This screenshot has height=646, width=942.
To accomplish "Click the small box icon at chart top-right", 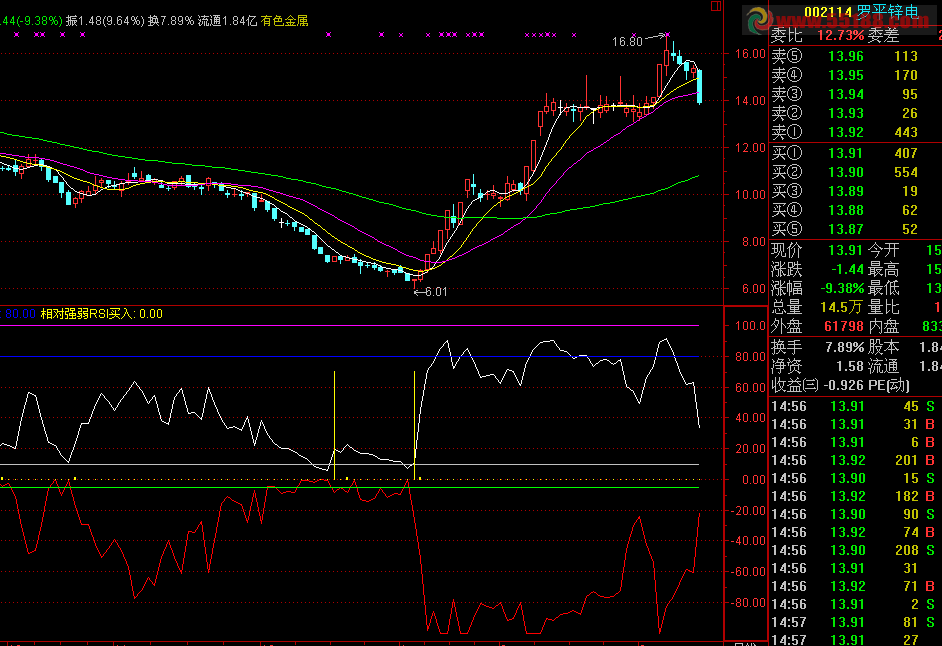I will 715,7.
